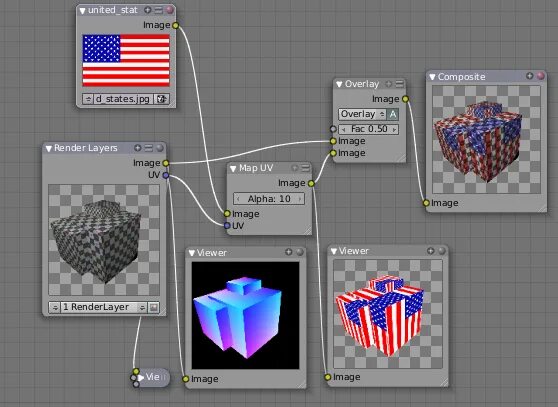Select flag-mapped cube preview in Viewer node
This screenshot has height=407, width=558.
coord(388,314)
